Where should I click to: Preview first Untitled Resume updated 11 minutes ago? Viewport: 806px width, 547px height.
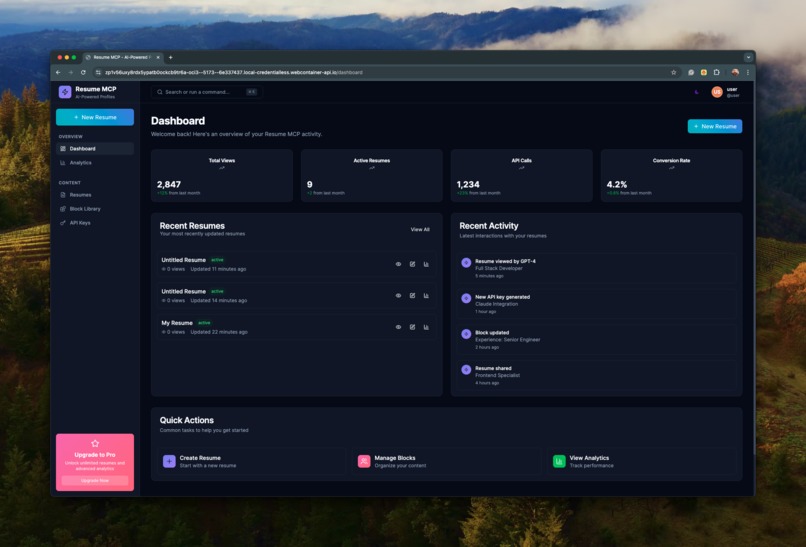coord(398,264)
